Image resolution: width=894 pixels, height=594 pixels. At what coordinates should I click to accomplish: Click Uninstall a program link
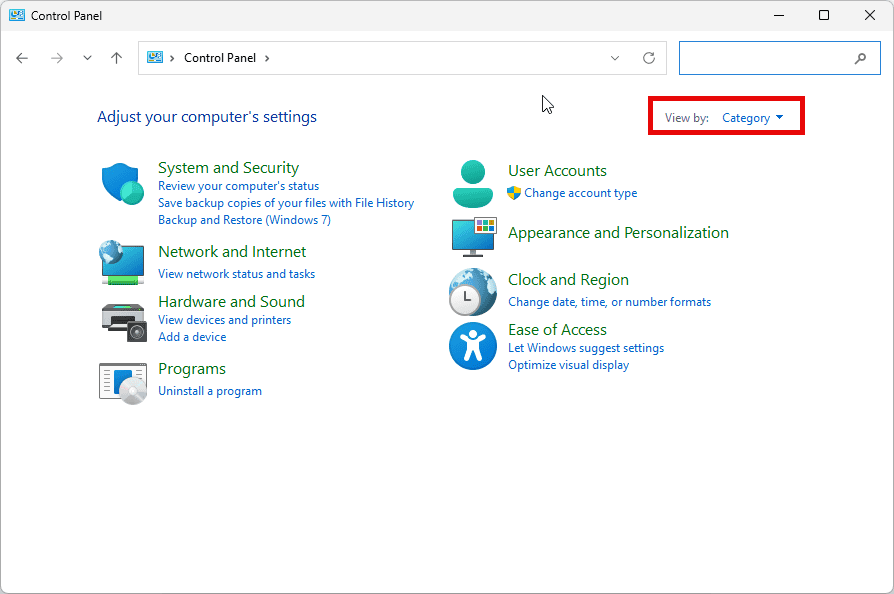[x=210, y=391]
